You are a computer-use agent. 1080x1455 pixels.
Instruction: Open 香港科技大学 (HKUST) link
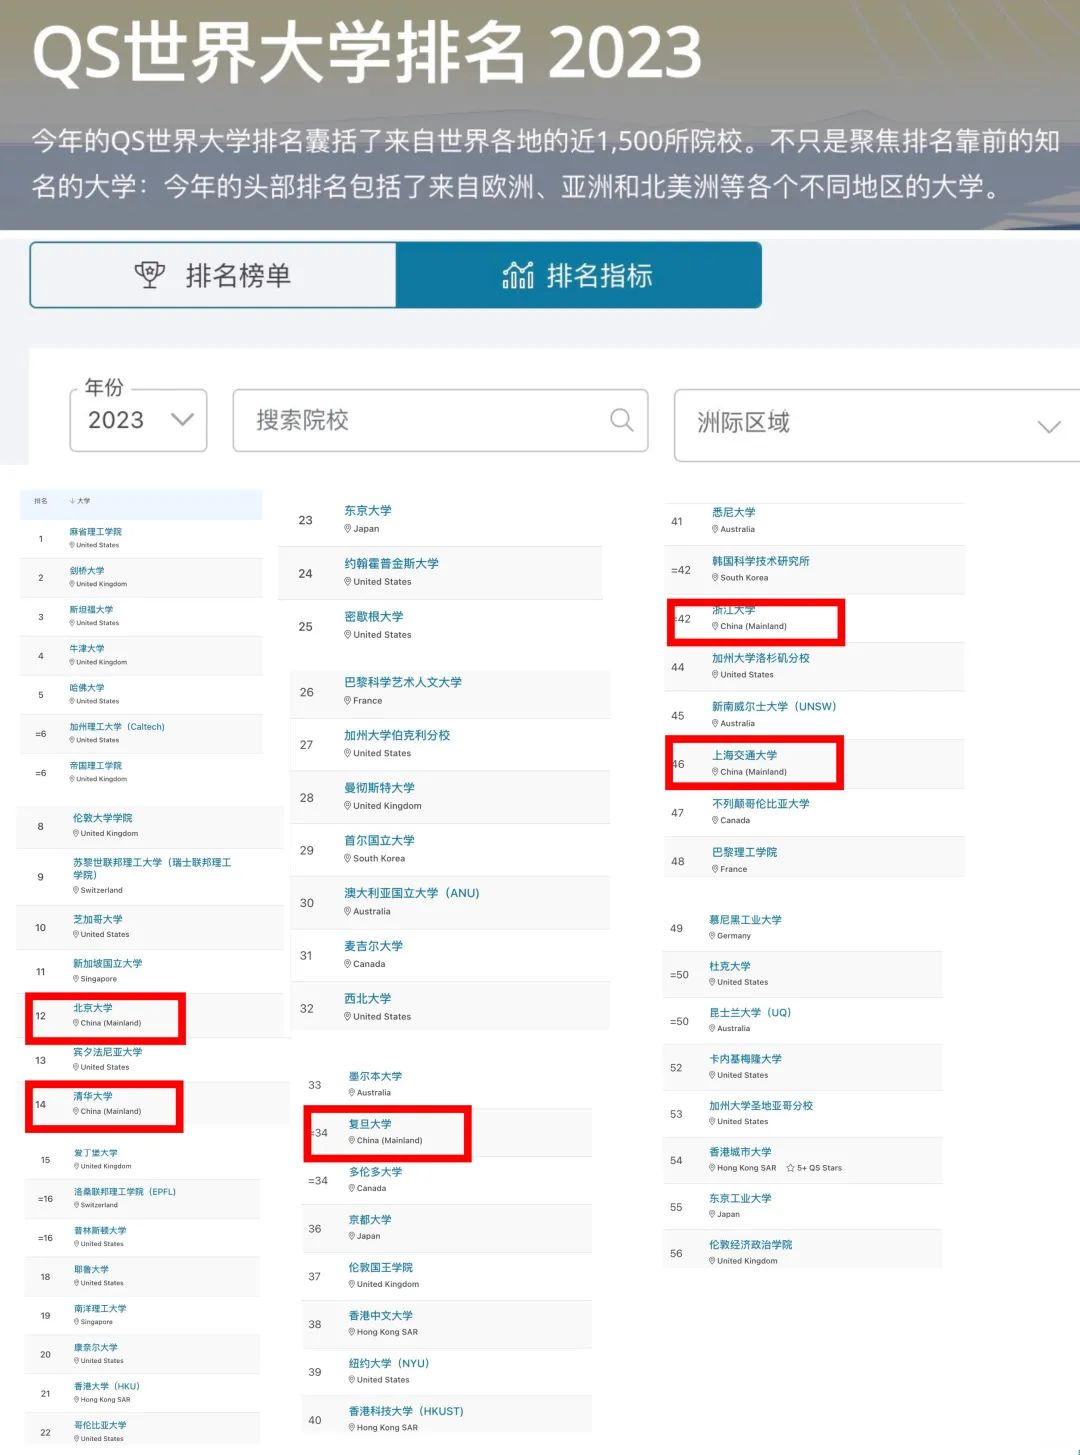406,1411
